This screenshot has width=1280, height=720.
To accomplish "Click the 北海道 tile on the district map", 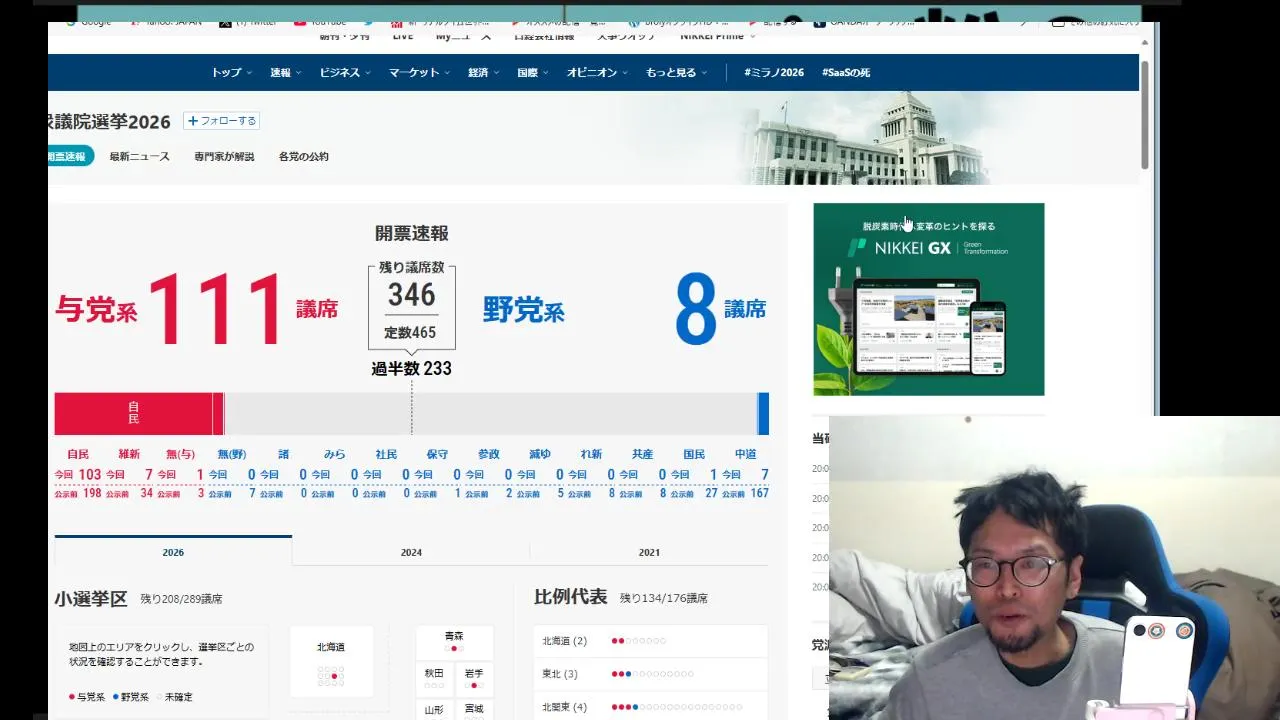I will click(331, 662).
